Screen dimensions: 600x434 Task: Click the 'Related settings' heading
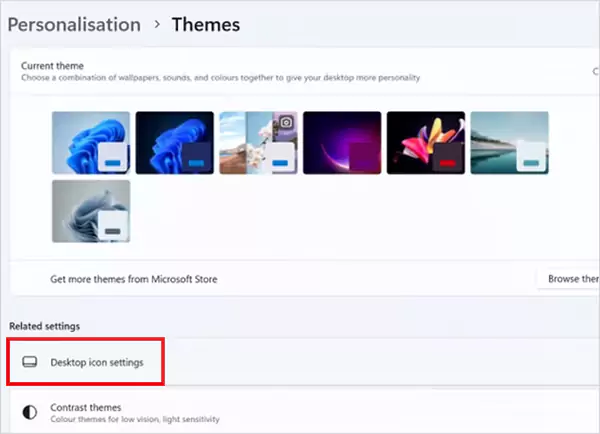44,326
